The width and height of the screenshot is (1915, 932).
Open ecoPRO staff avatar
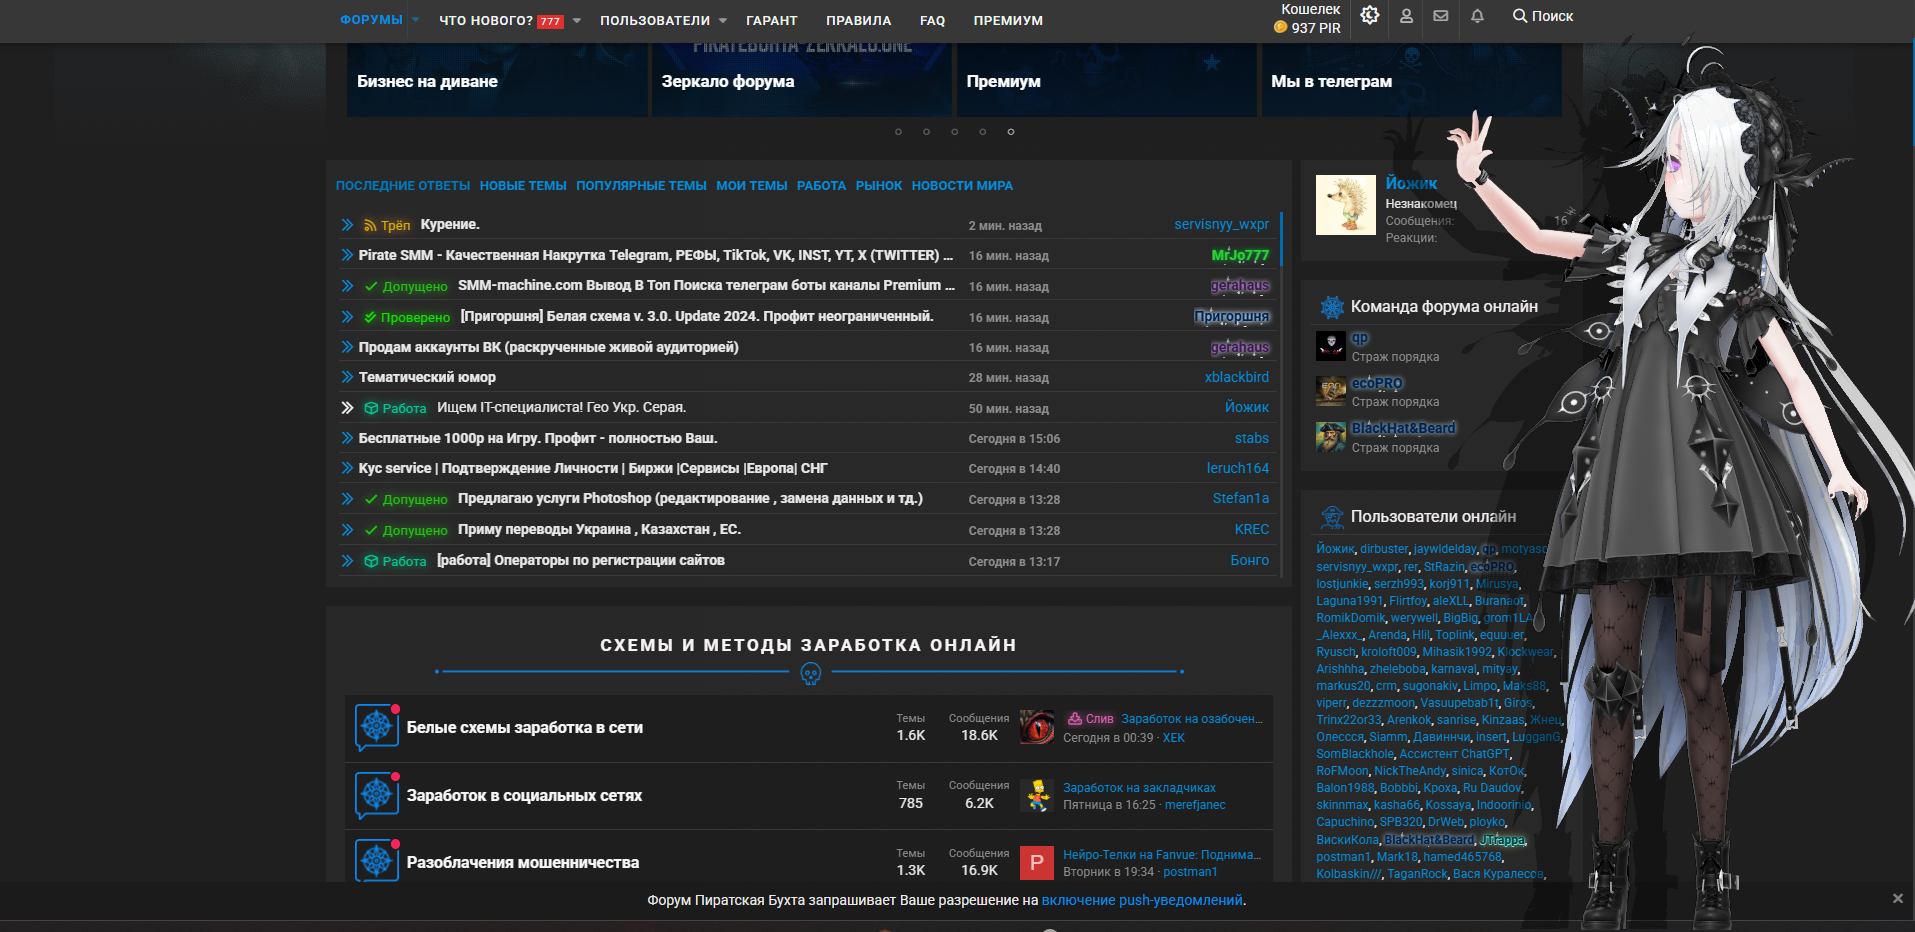pos(1331,391)
